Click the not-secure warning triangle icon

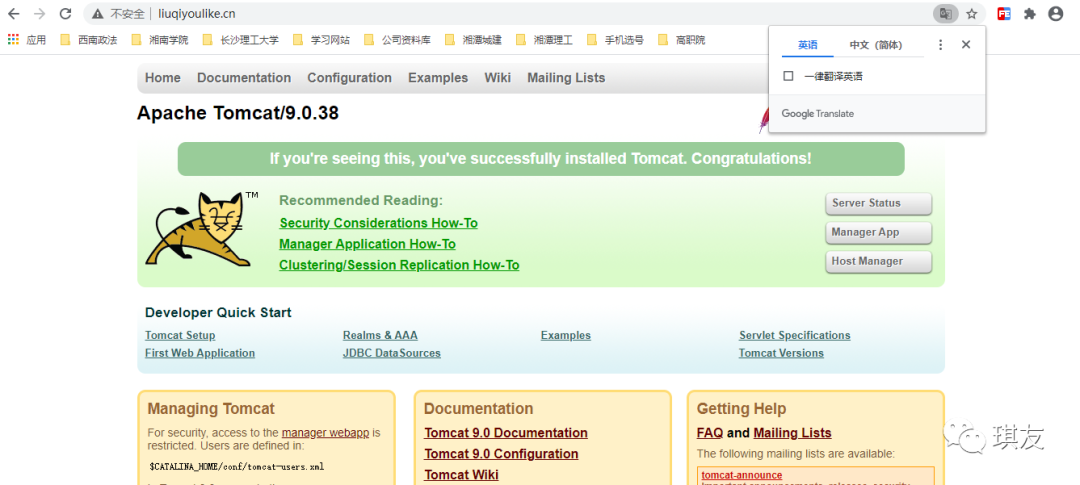(x=98, y=14)
